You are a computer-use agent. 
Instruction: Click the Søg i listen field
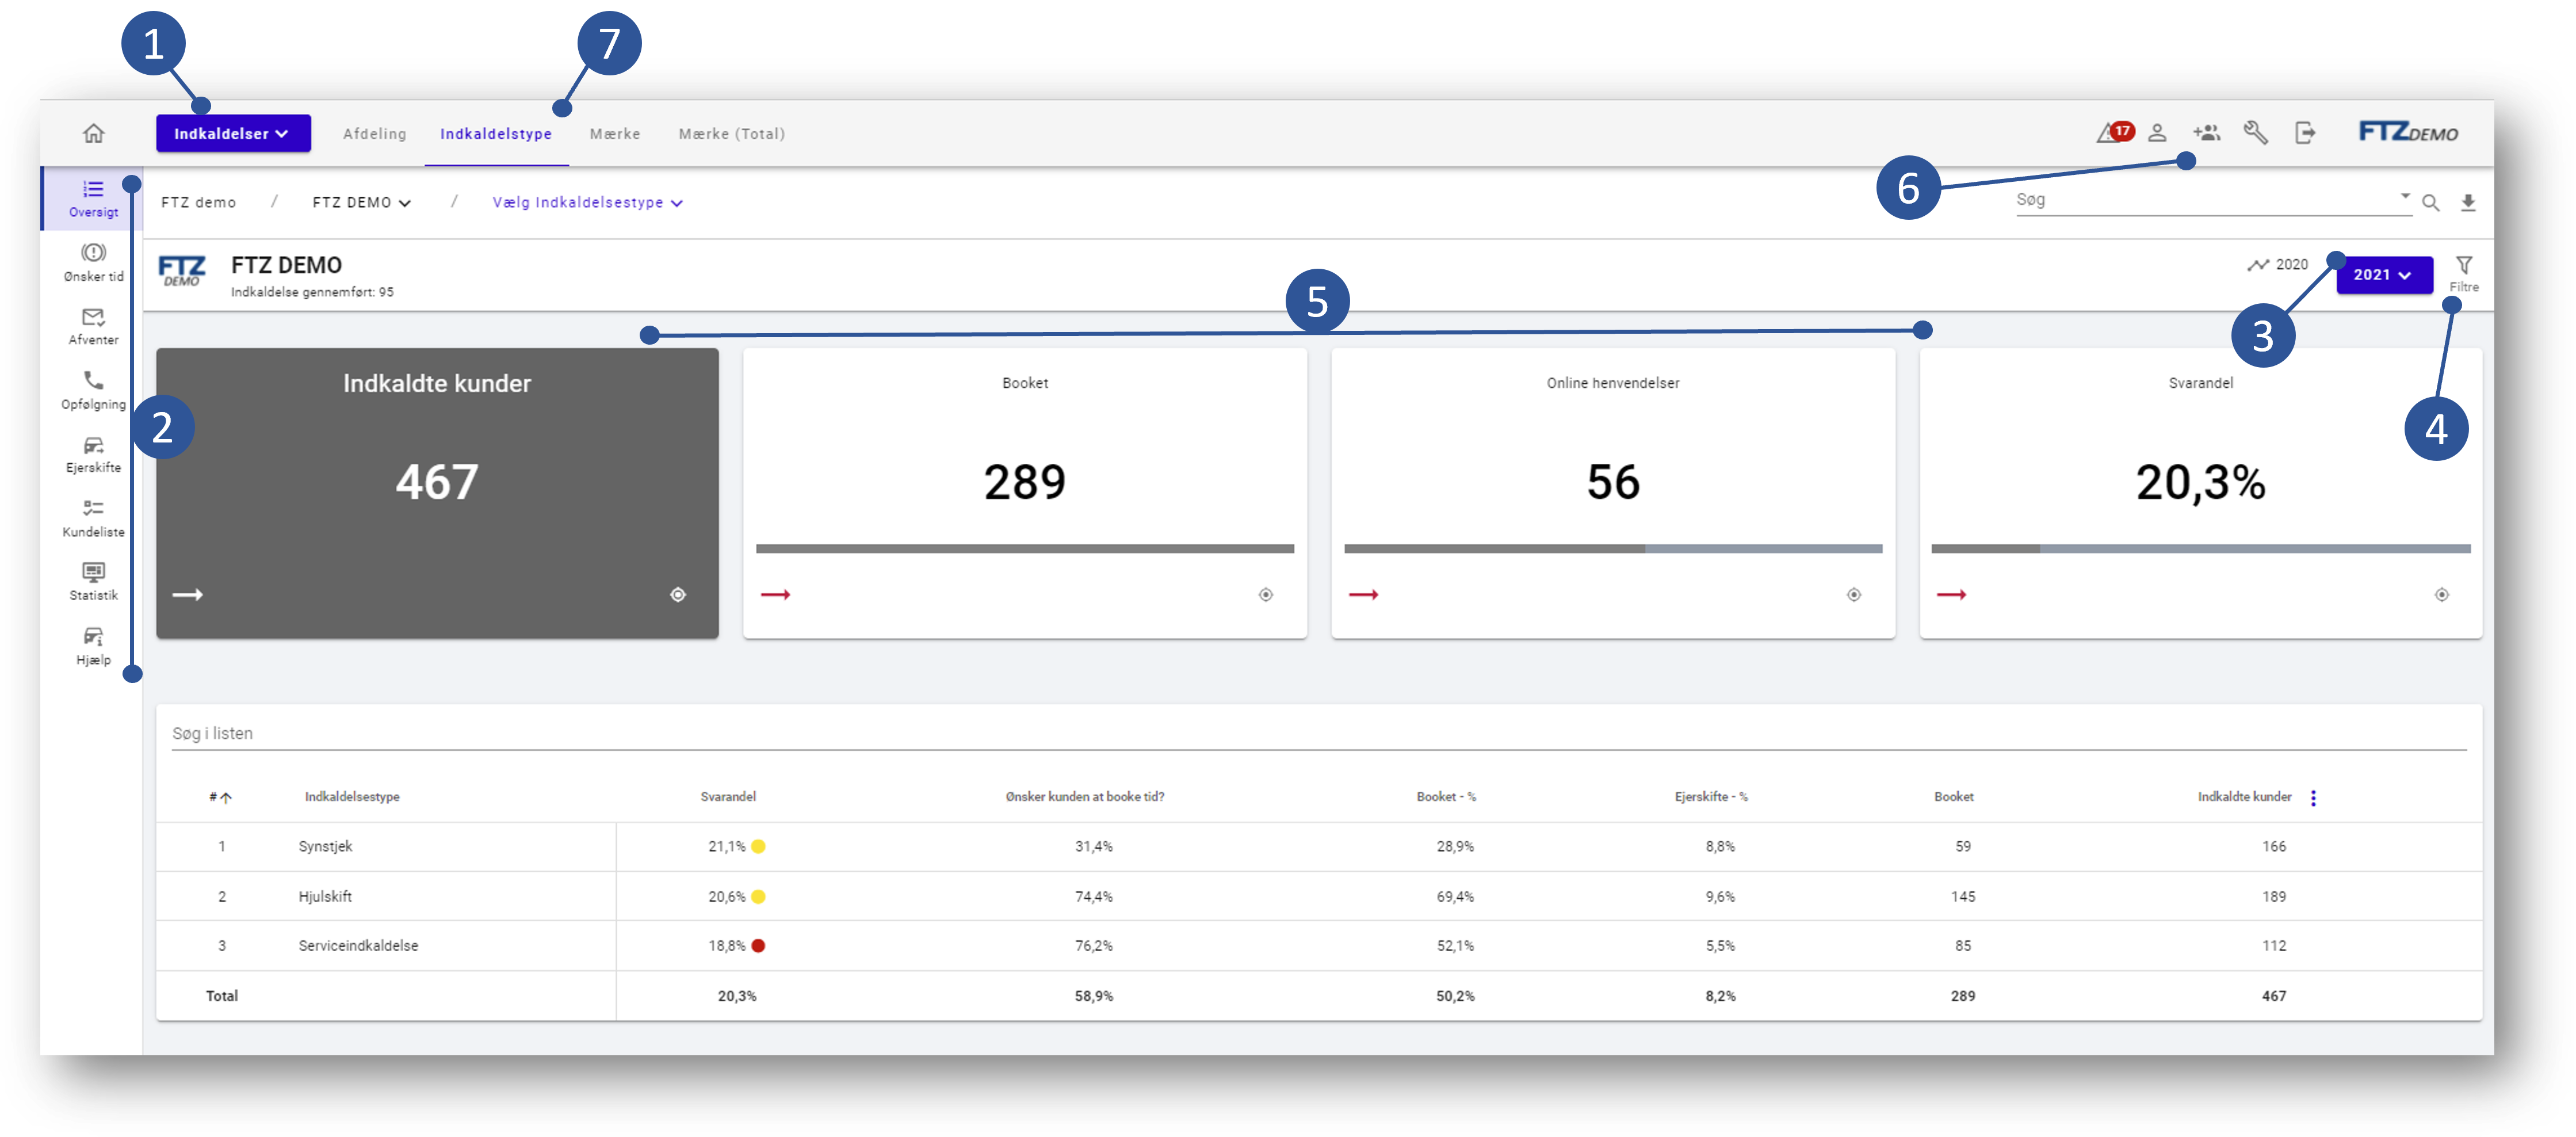click(1319, 734)
